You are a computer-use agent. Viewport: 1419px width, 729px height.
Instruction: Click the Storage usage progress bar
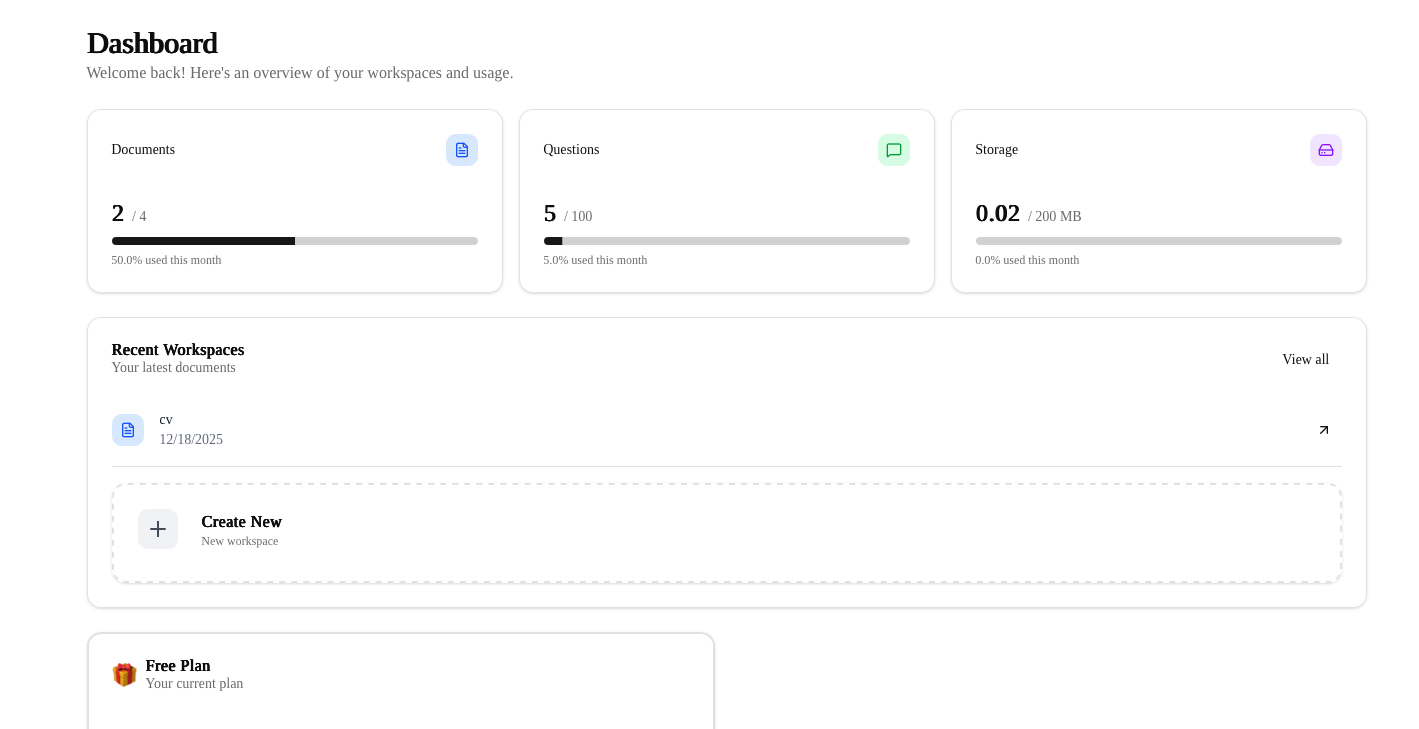[x=1159, y=241]
